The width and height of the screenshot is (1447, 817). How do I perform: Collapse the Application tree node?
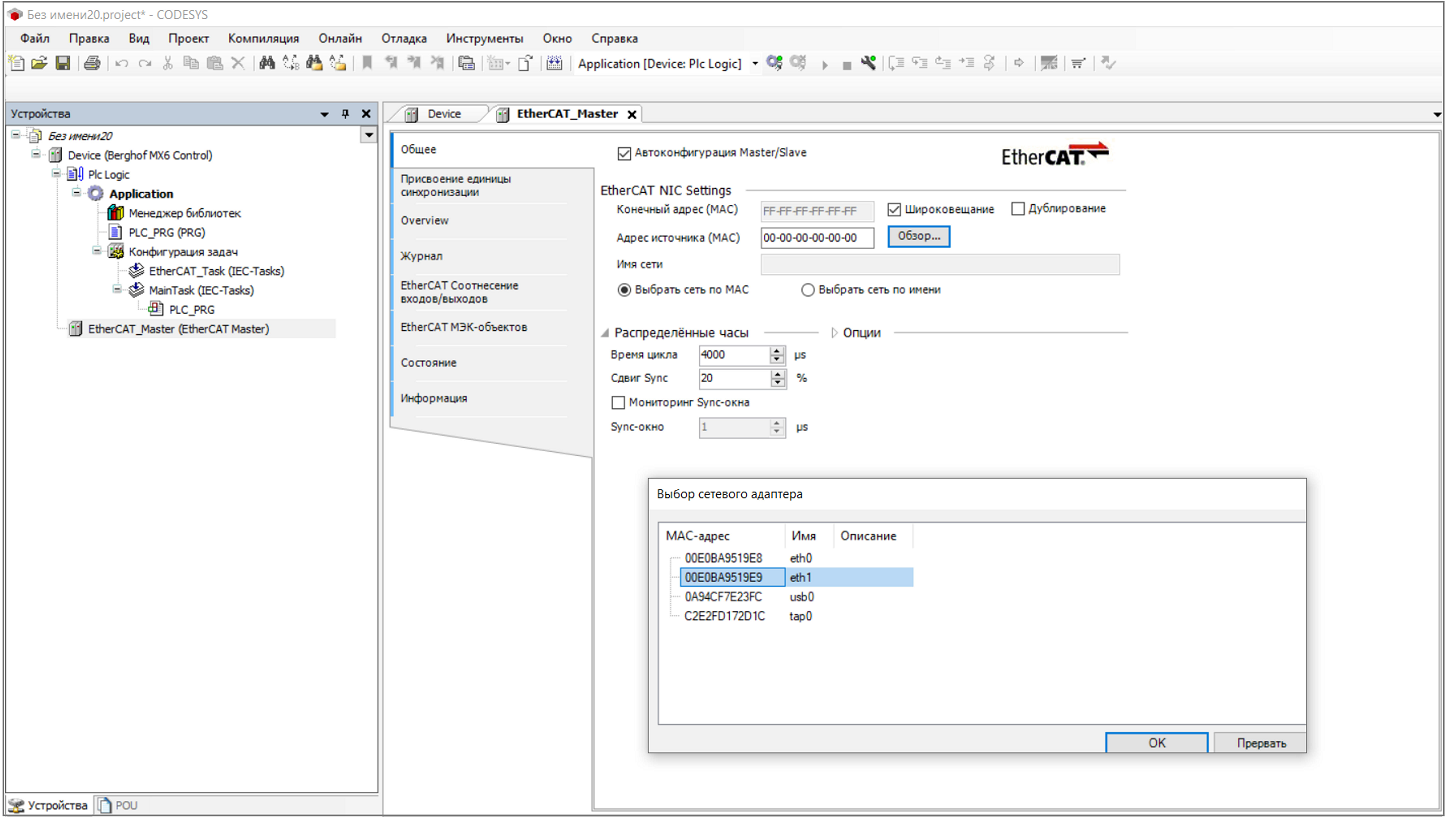(x=77, y=192)
